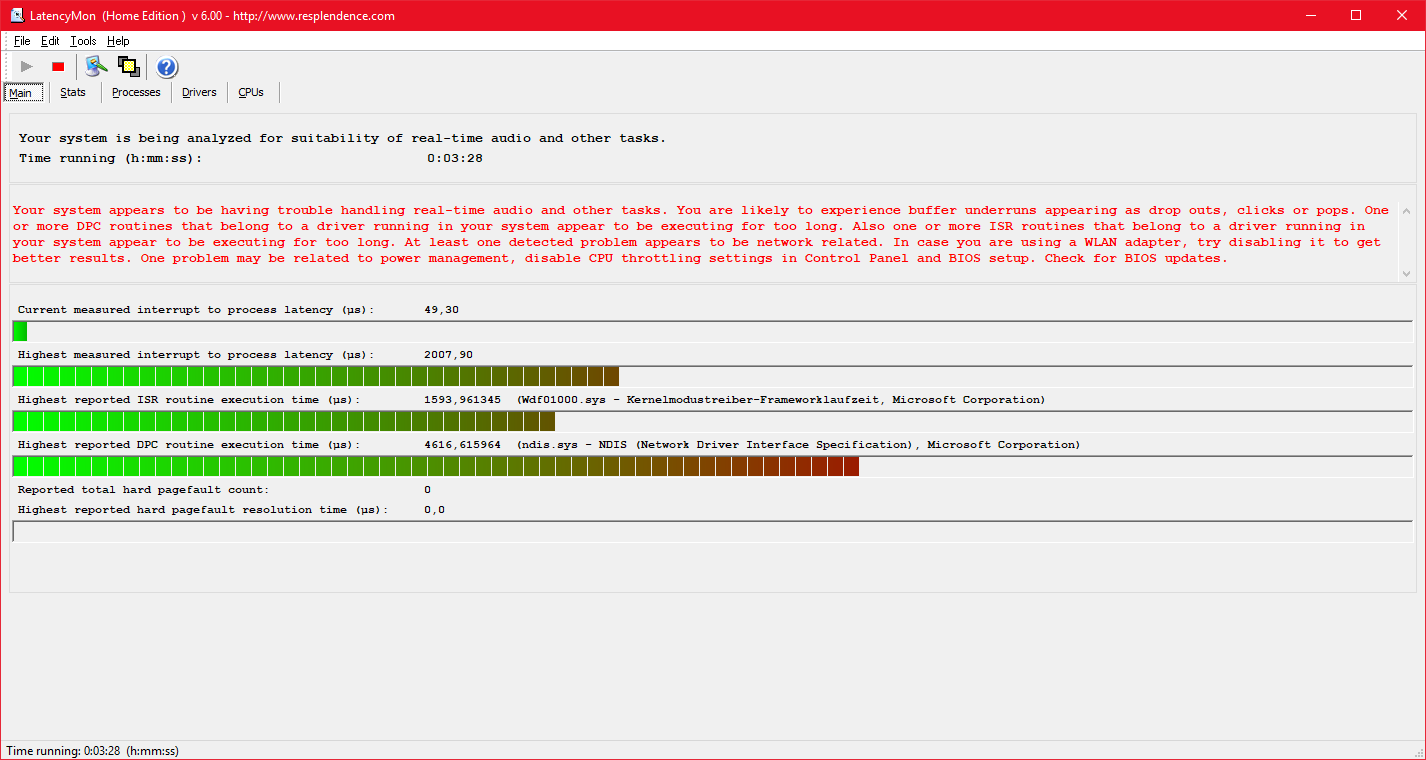Open options via the computer-and-pencil icon
The image size is (1426, 760).
point(96,67)
